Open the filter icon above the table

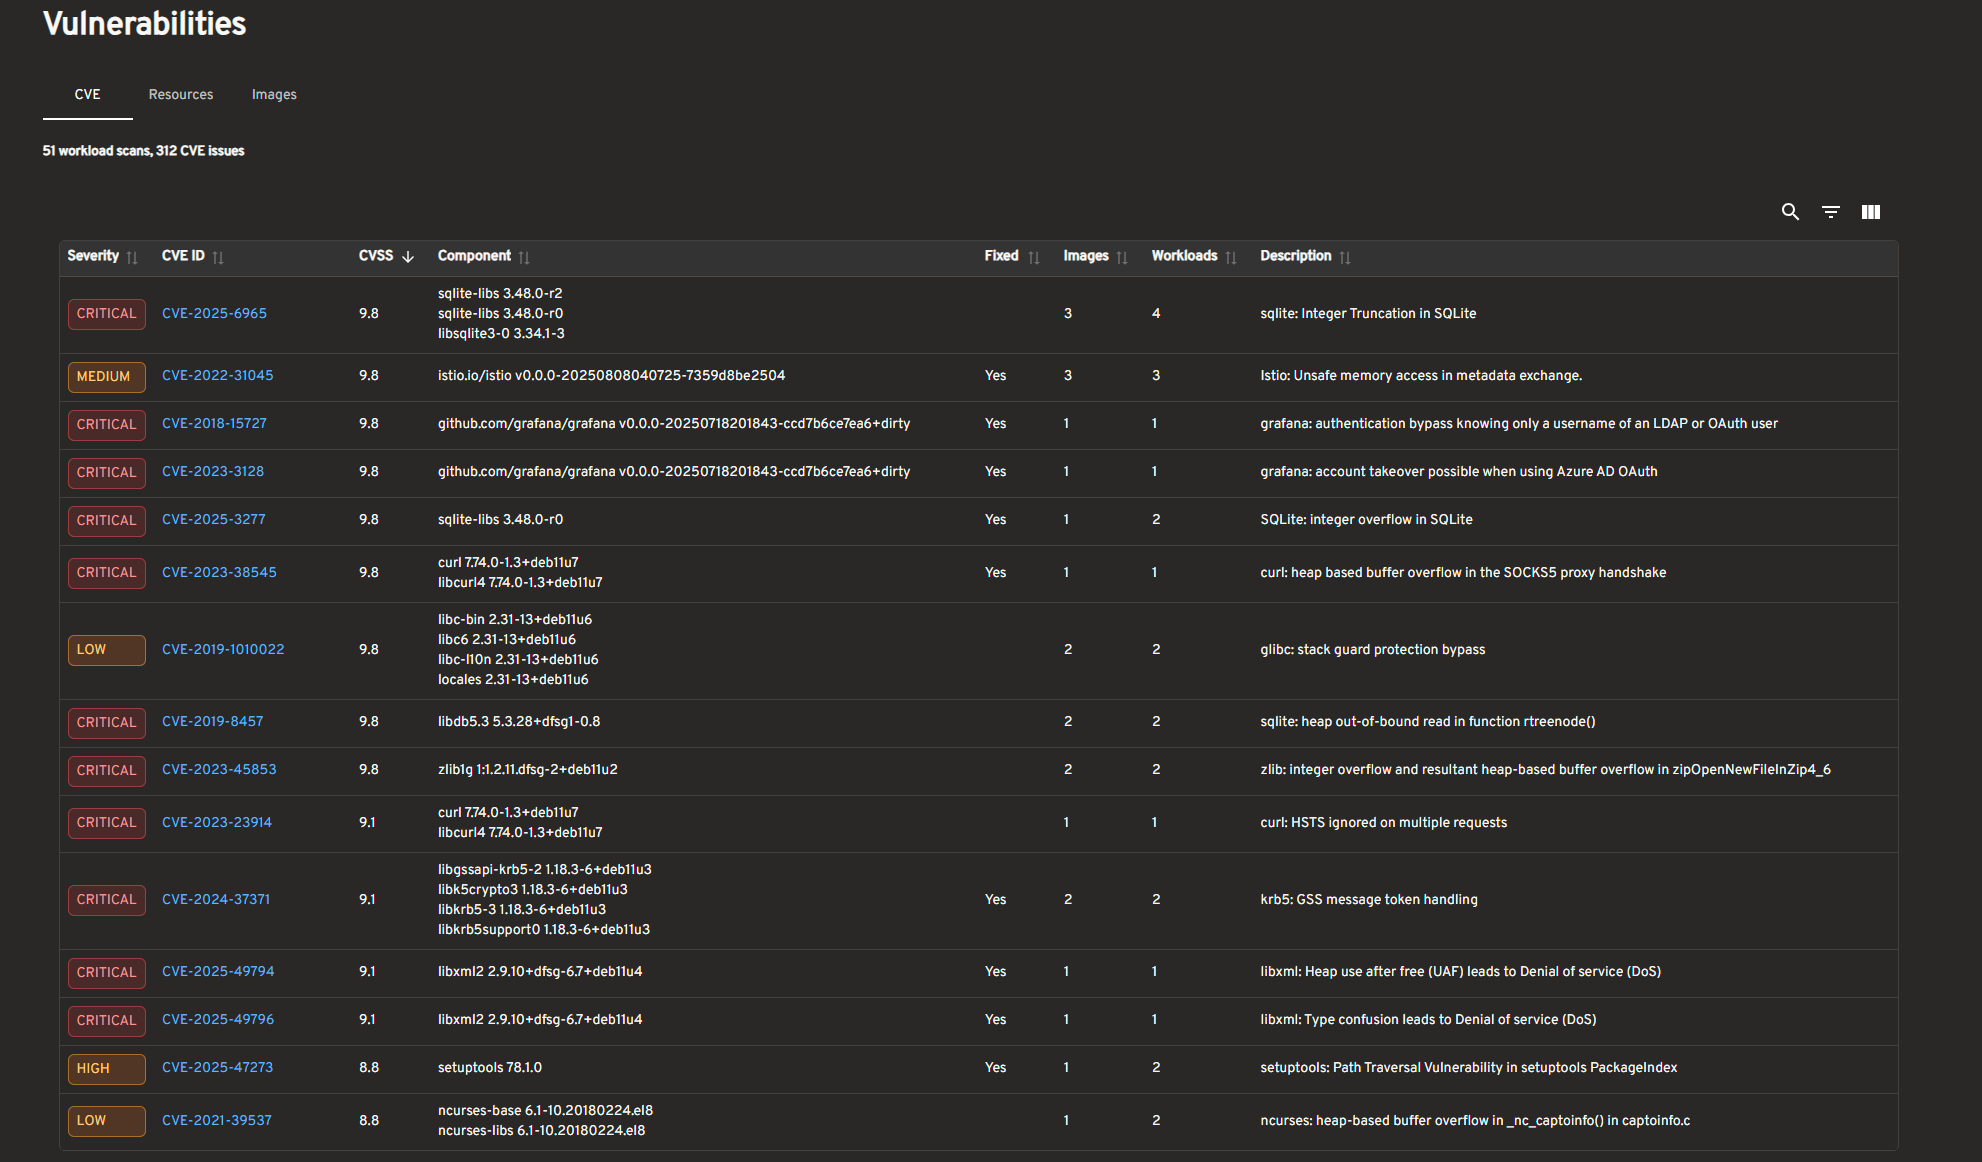point(1831,212)
